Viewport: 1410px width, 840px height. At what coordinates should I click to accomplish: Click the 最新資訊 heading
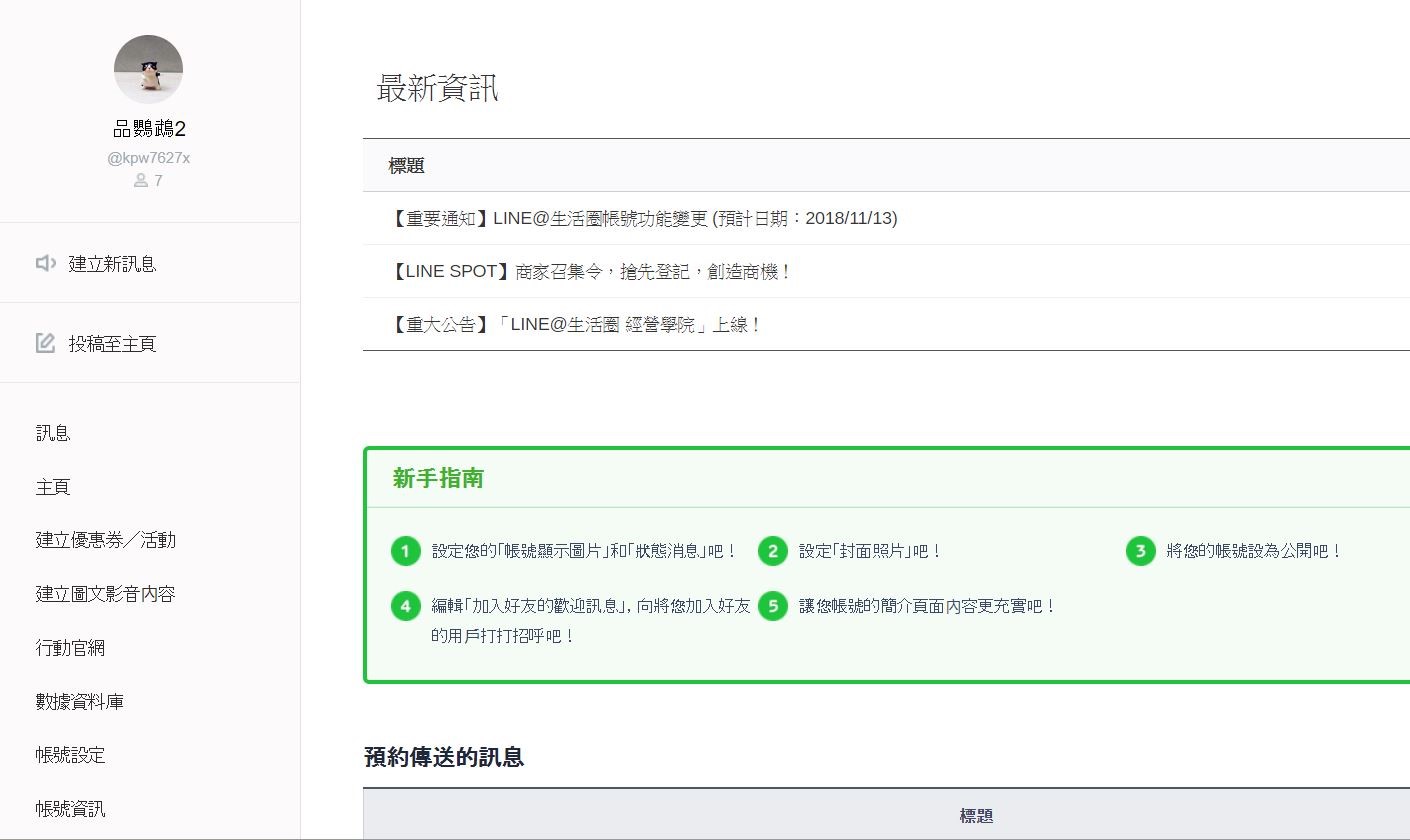[x=437, y=88]
